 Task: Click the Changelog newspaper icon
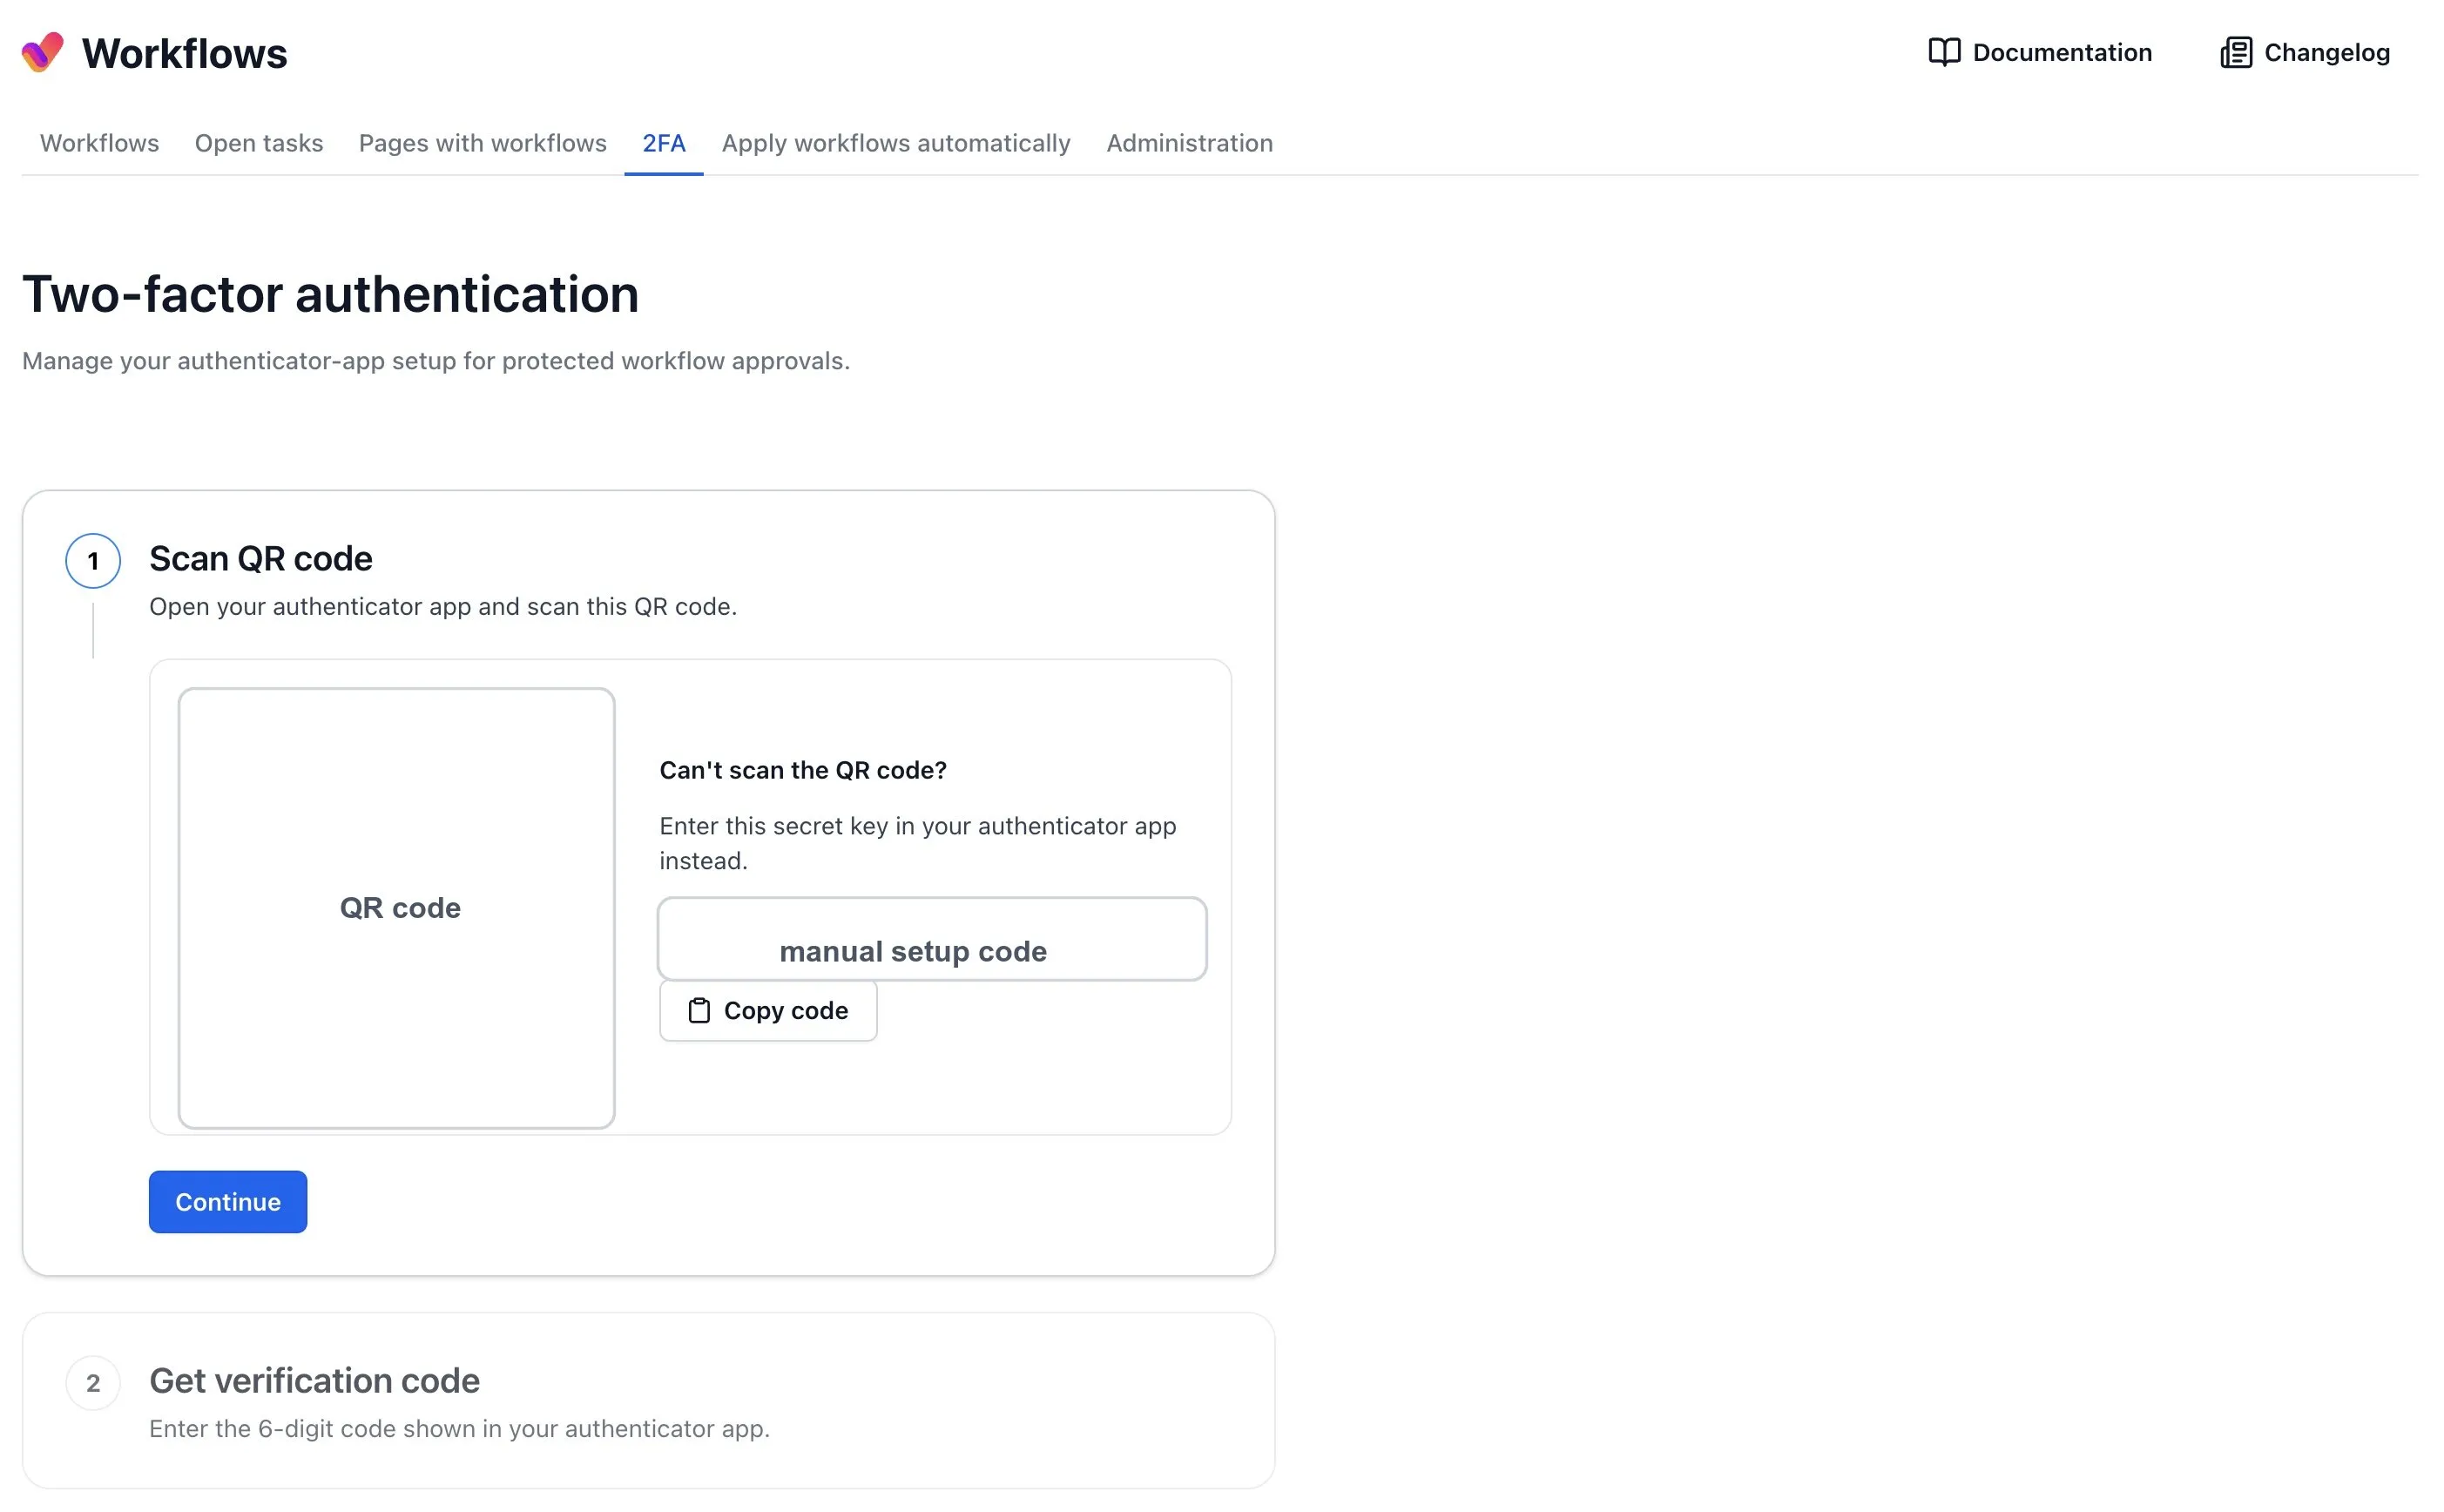(2235, 52)
